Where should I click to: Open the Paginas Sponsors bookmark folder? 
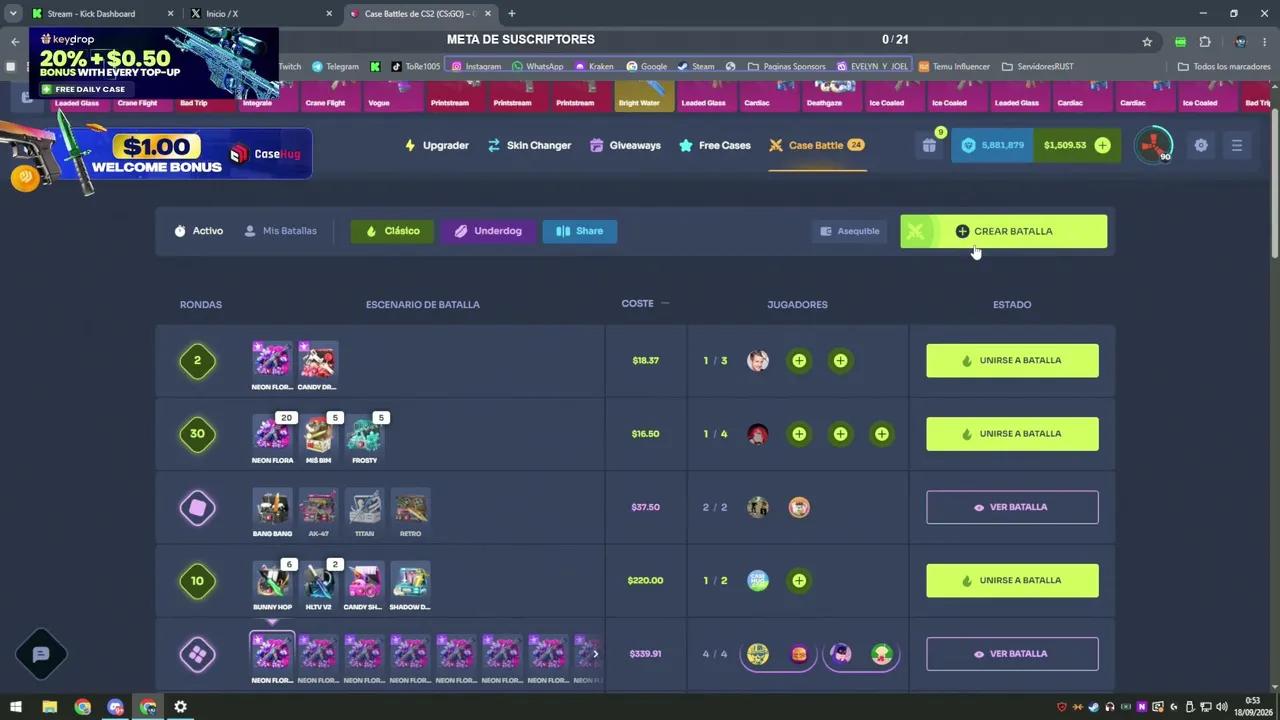click(x=786, y=67)
